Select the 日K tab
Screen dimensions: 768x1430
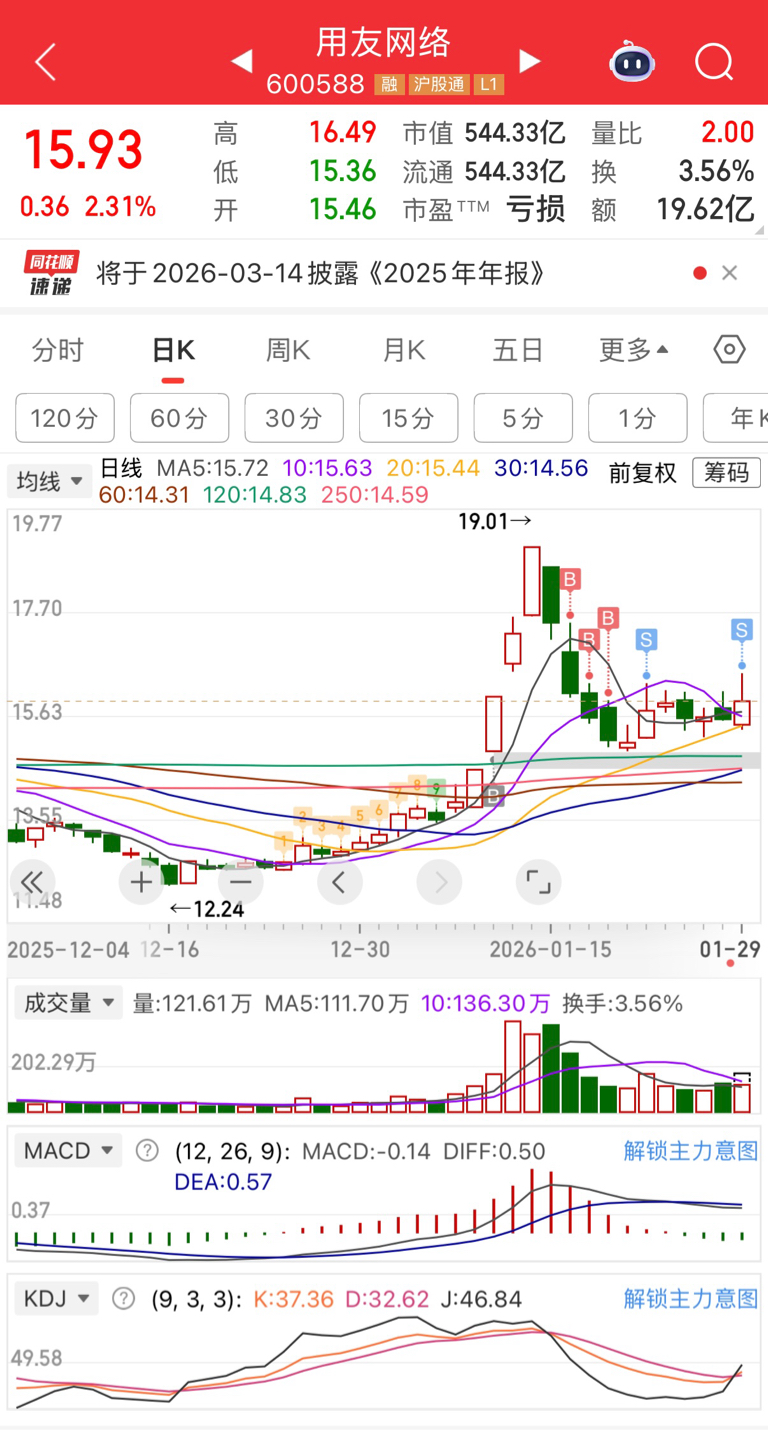(x=173, y=350)
